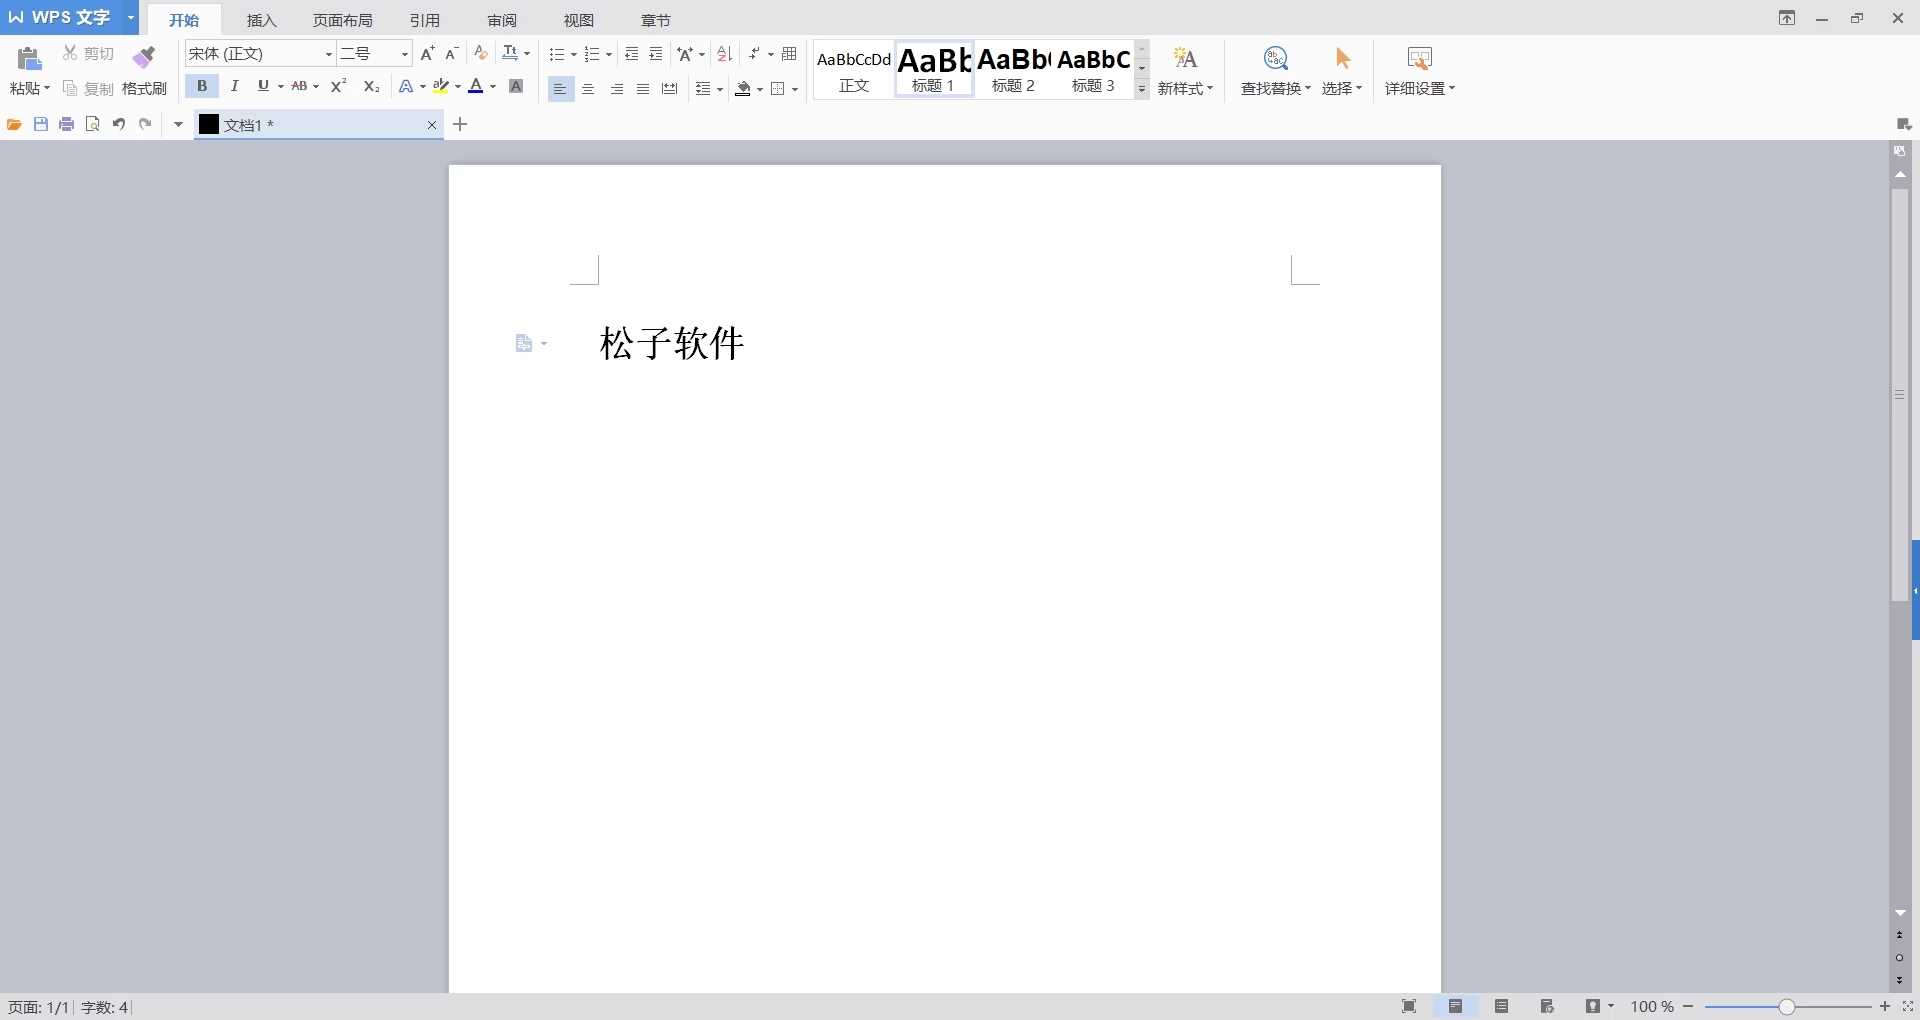Switch to the 插入 ribbon tab
The image size is (1920, 1020).
(261, 20)
